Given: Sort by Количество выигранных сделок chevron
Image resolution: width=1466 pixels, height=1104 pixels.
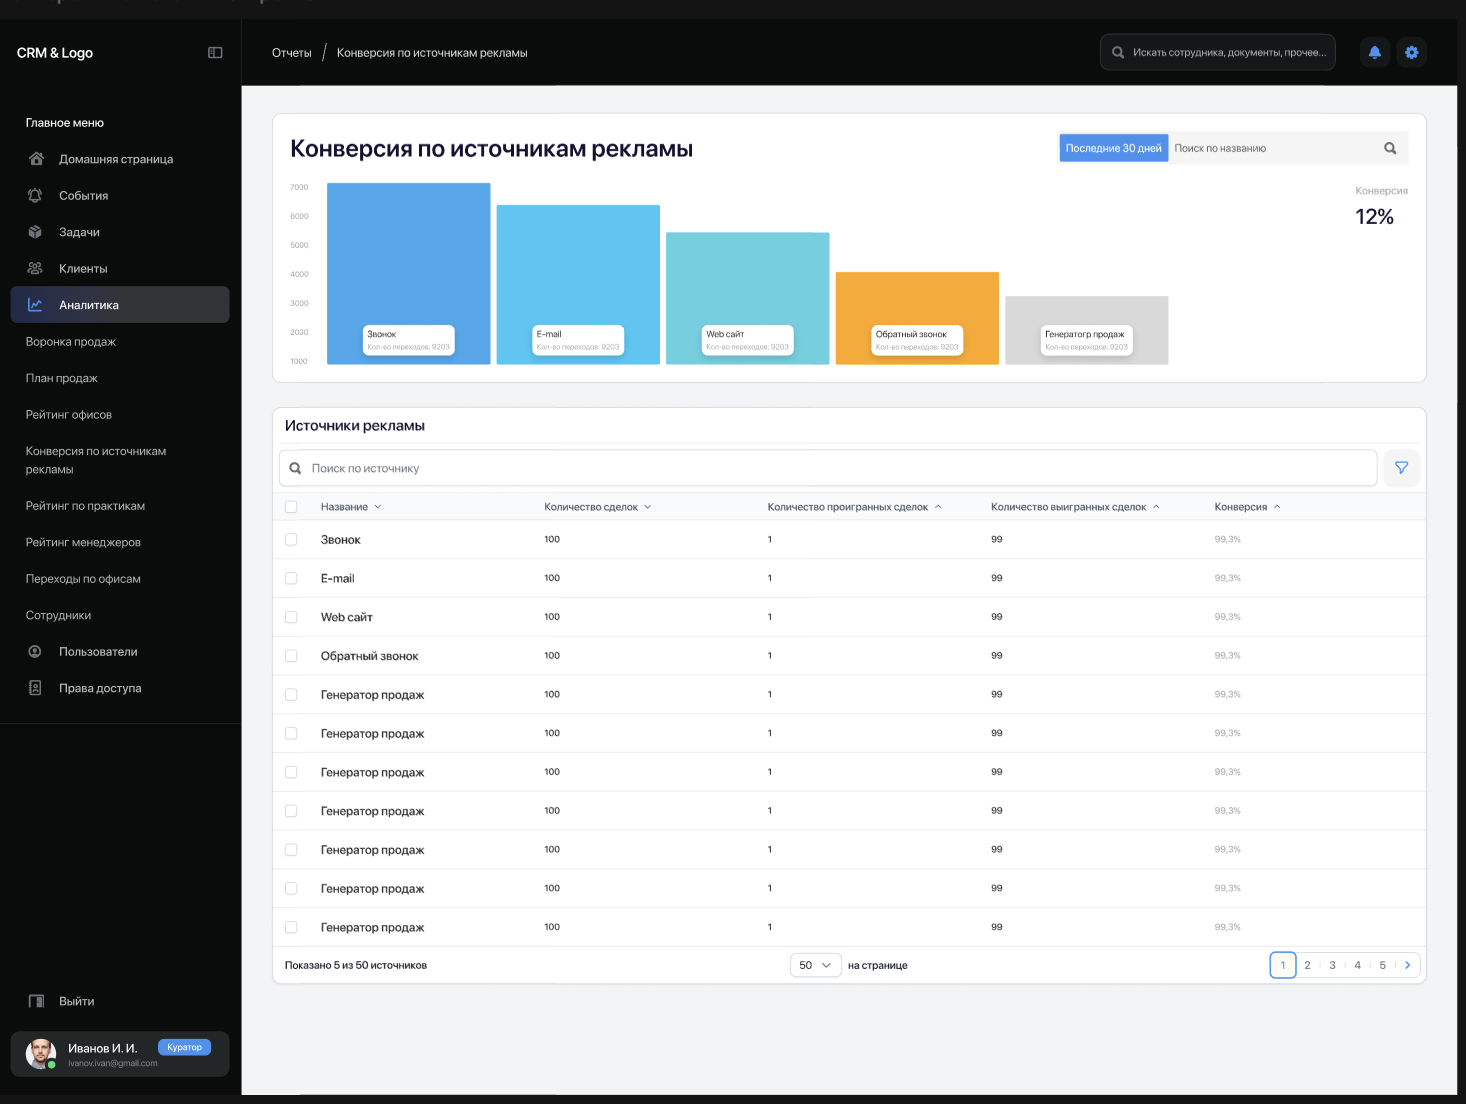Looking at the screenshot, I should tap(1156, 507).
